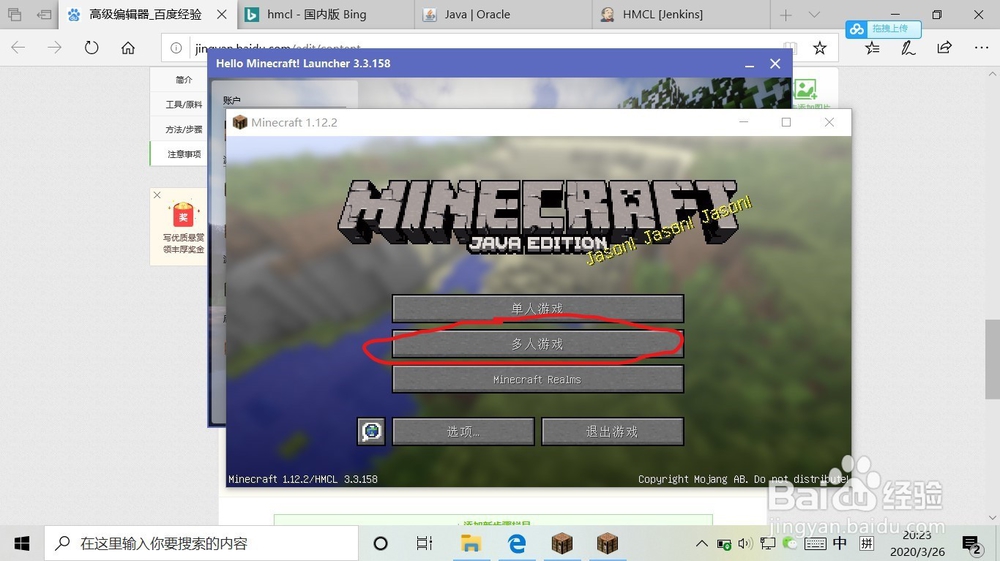Select 方法/步骤 in the editor sidebar
1000x561 pixels.
[184, 129]
